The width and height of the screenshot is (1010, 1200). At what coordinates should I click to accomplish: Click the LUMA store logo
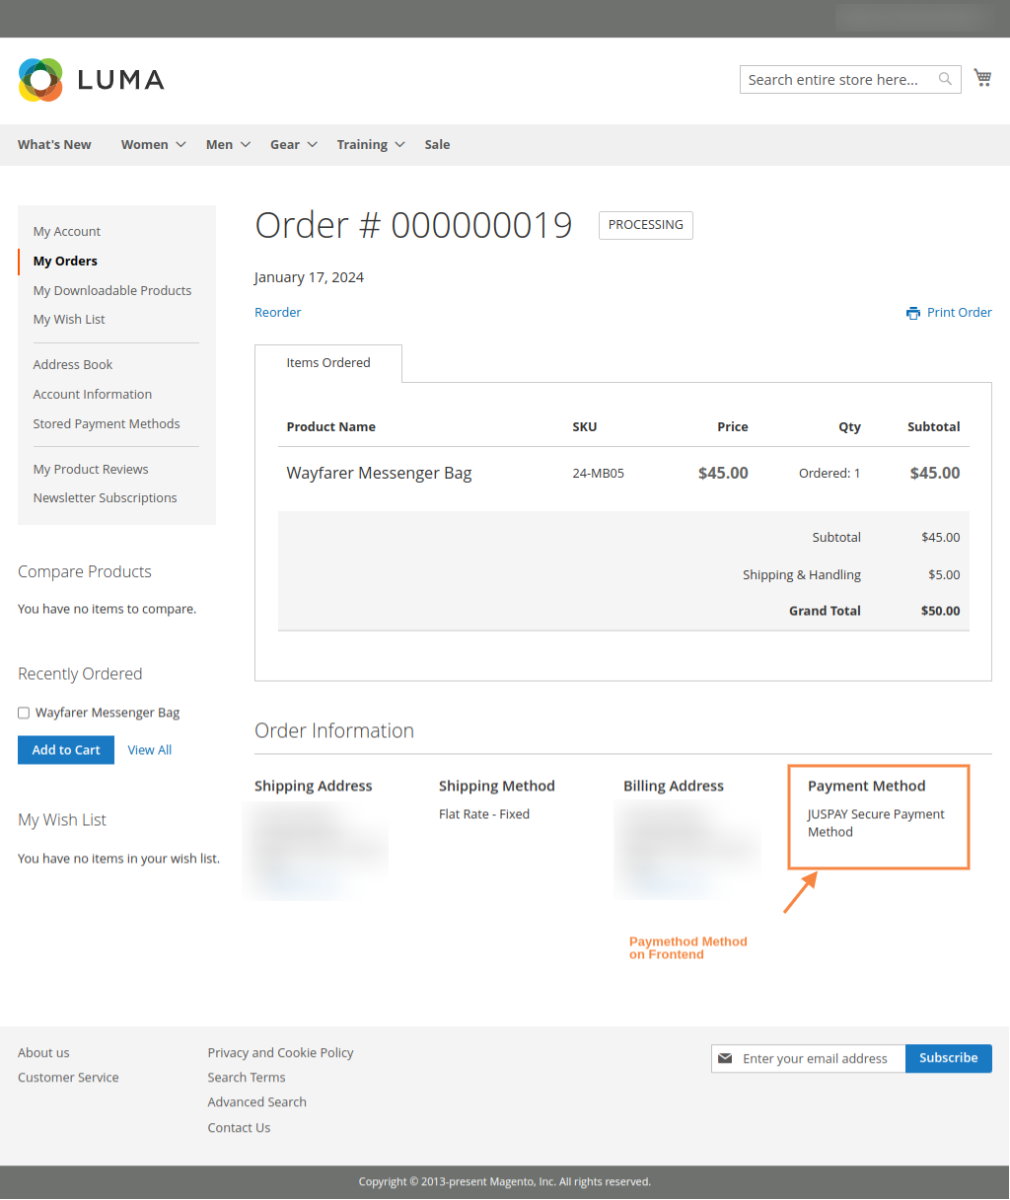click(91, 79)
